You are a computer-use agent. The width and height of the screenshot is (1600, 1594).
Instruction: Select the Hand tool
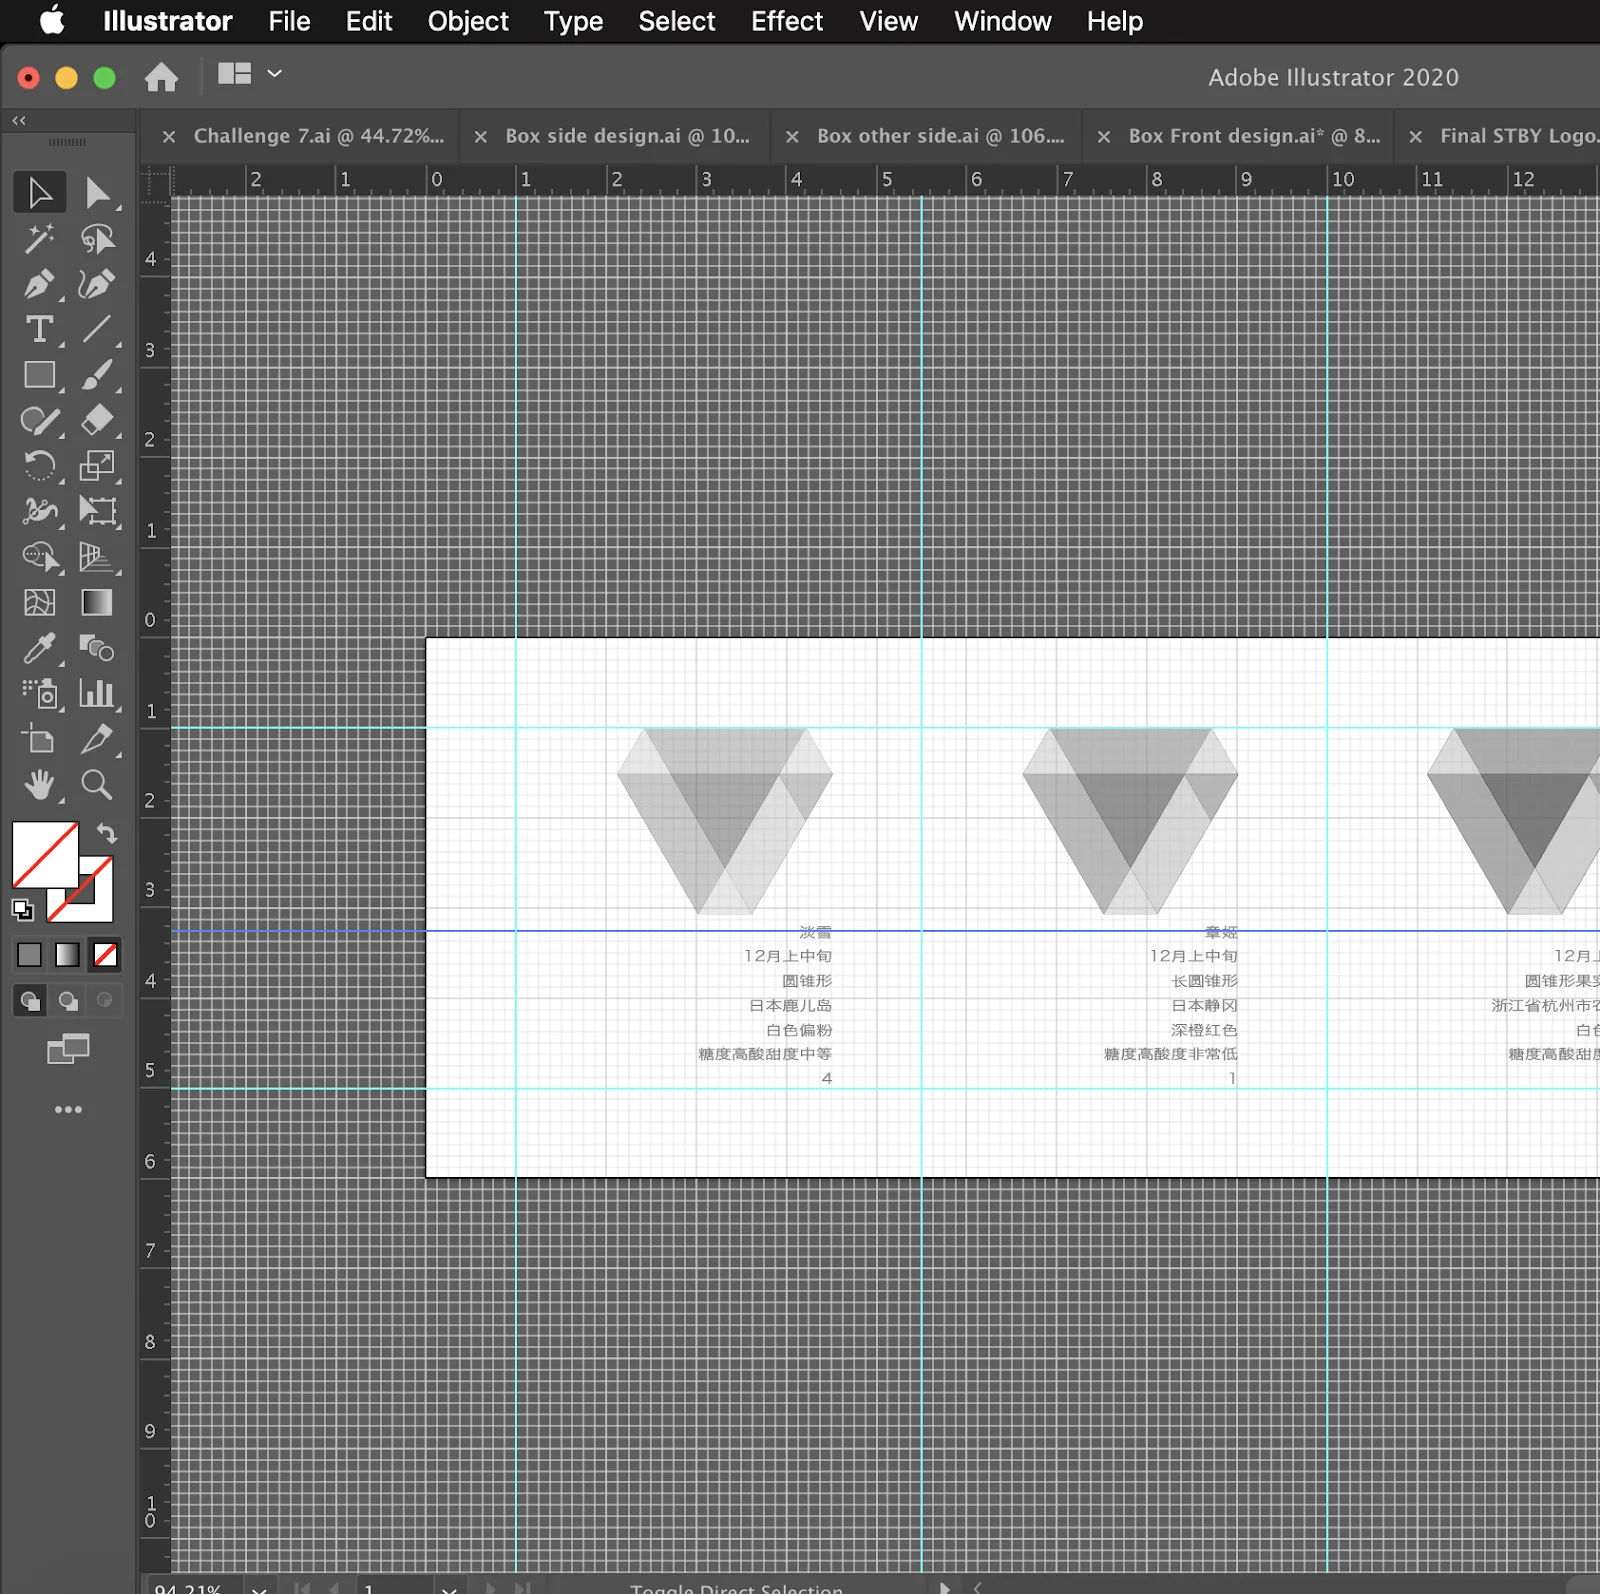pos(39,785)
